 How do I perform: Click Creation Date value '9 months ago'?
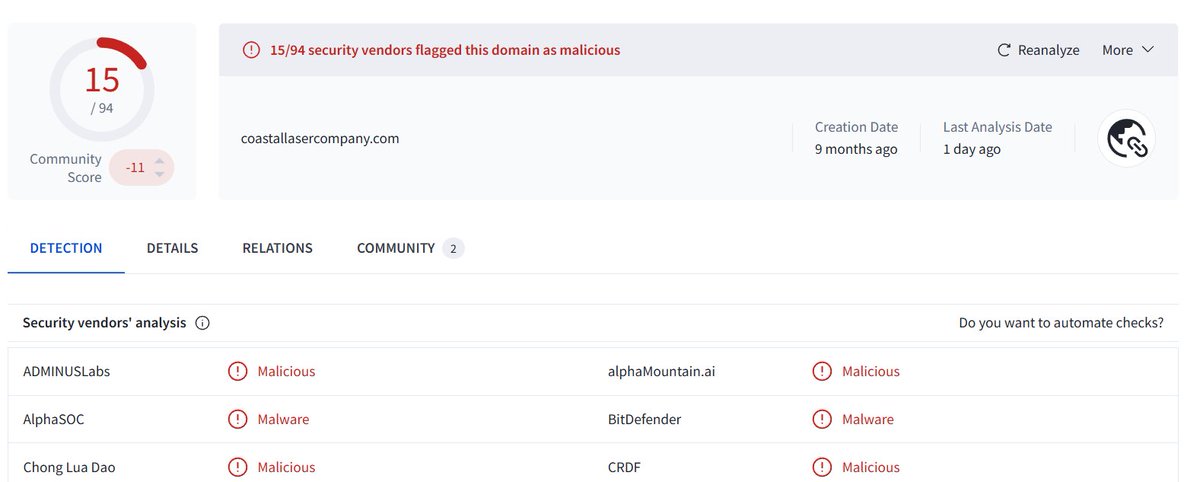point(856,149)
